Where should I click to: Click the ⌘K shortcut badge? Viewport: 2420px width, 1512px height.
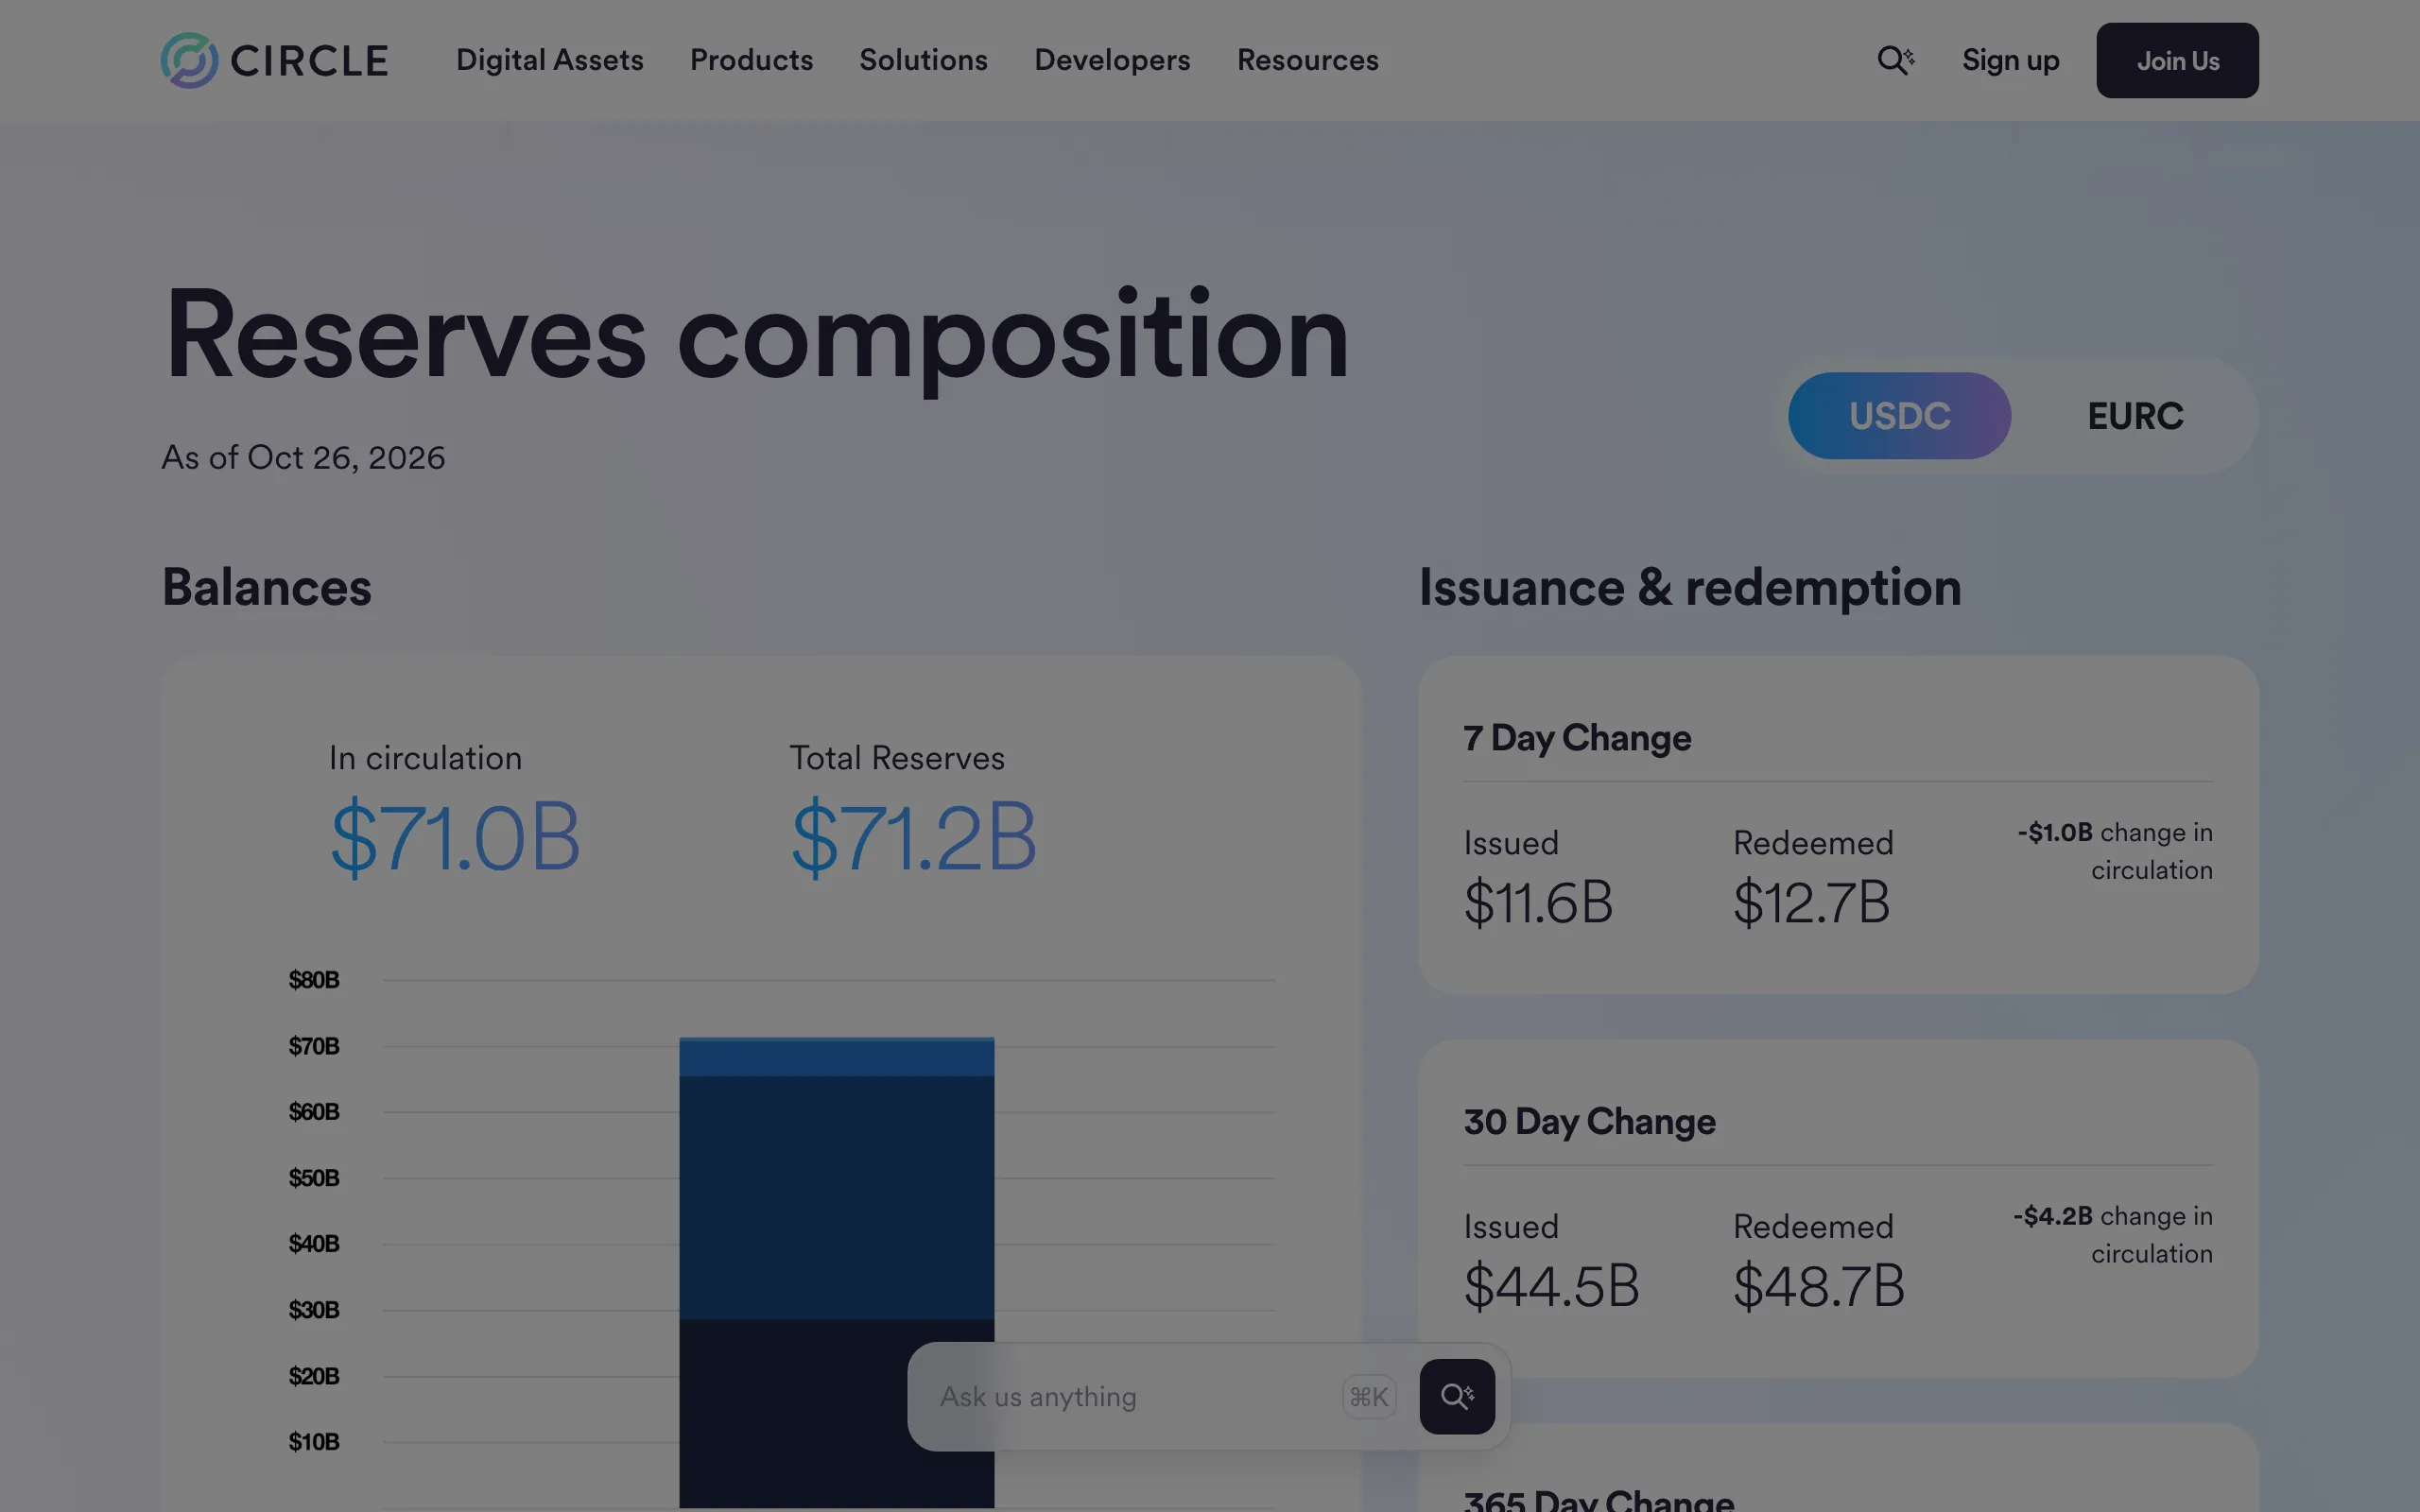1368,1397
